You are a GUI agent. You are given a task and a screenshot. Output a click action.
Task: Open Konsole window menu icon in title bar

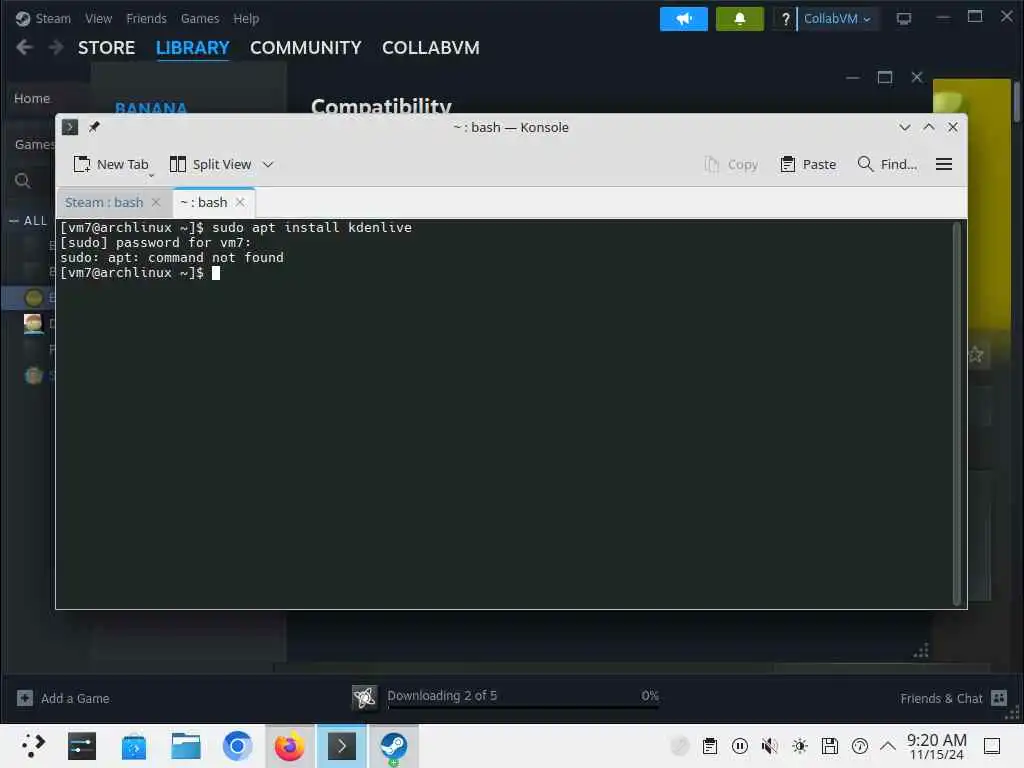[x=70, y=127]
